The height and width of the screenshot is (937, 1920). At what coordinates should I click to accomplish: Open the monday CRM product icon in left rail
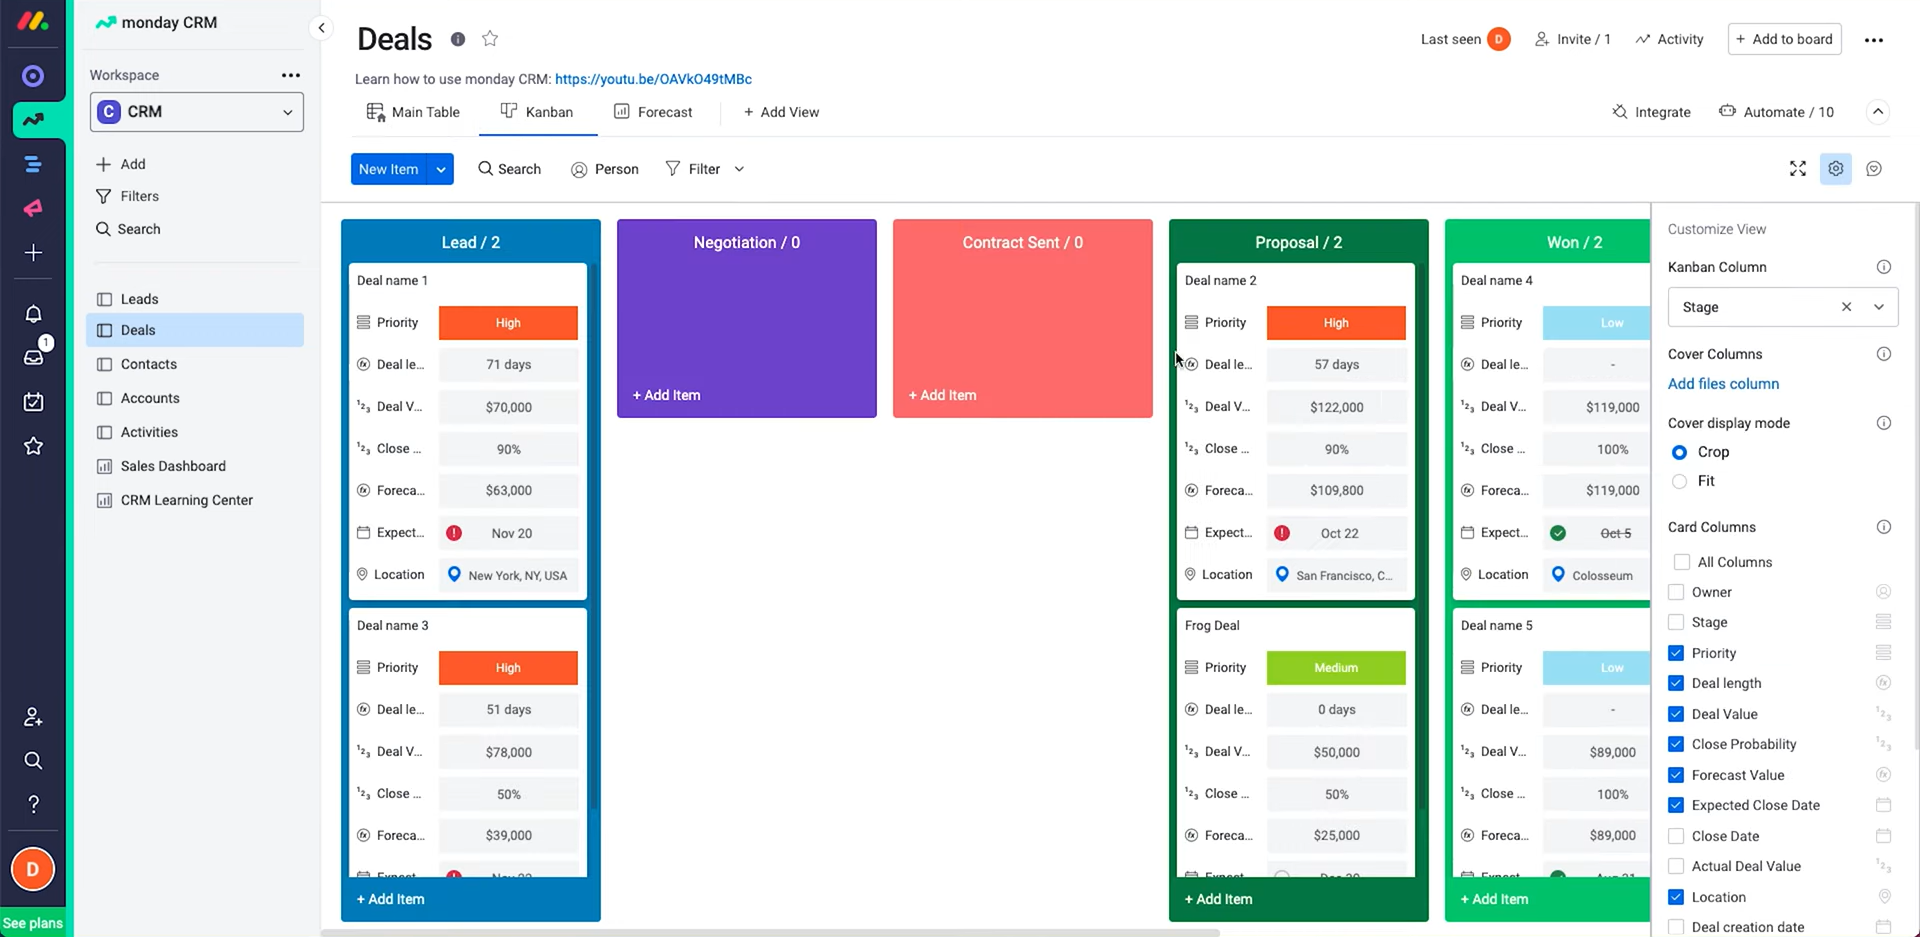(33, 119)
